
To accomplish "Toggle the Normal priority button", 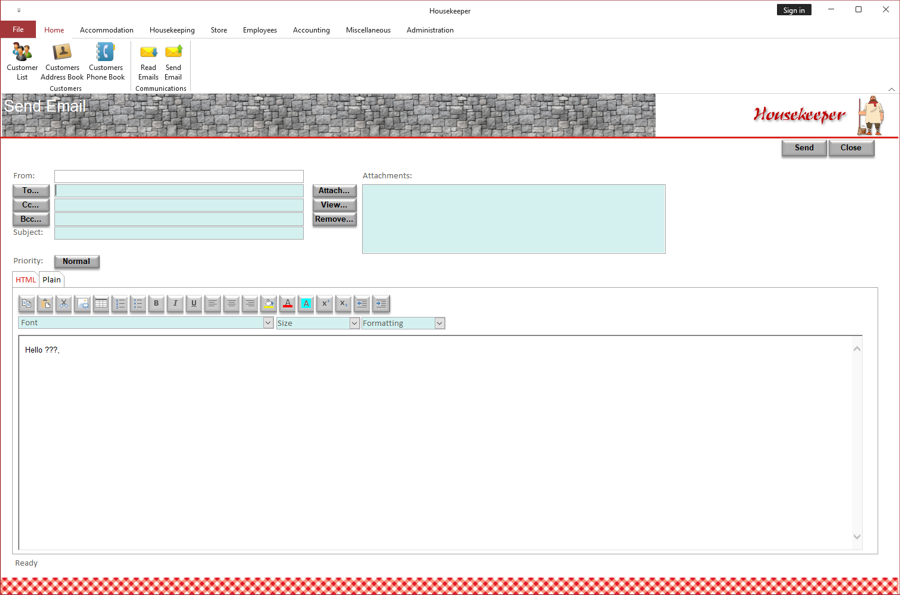I will coord(76,262).
